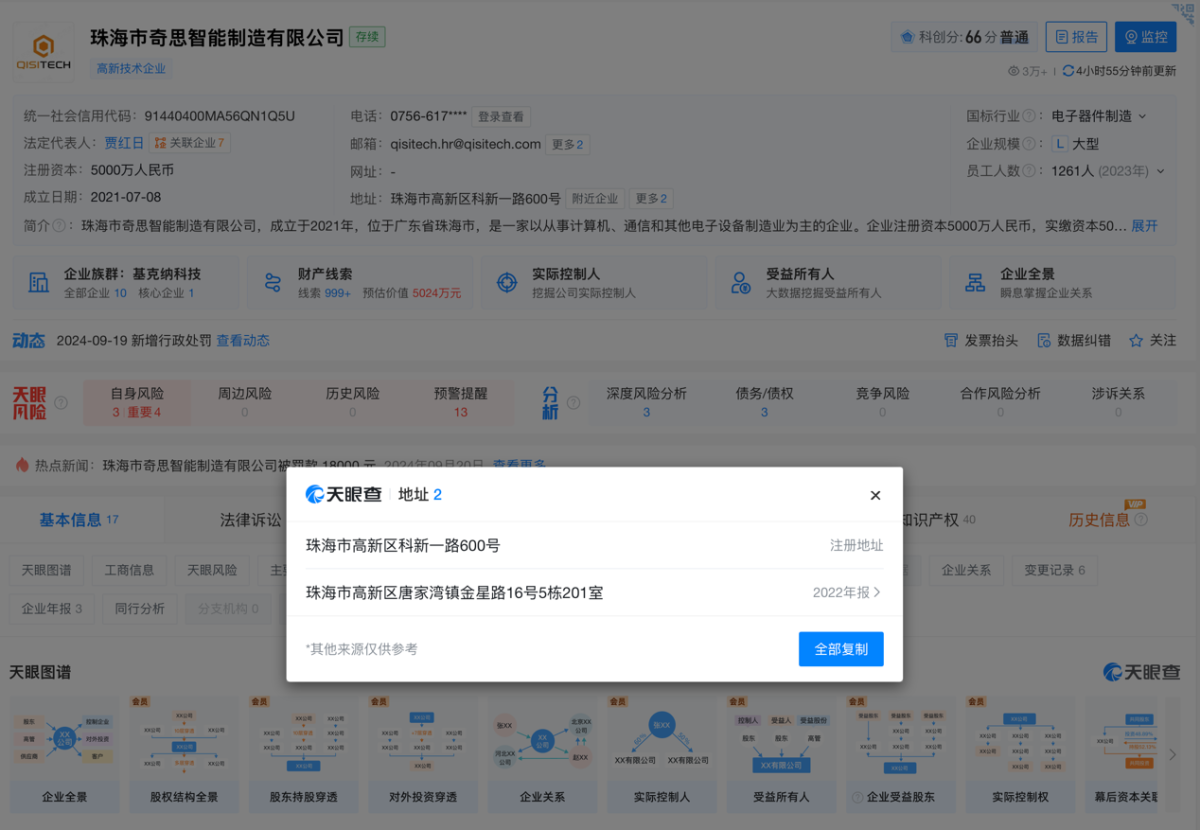Jump to 天眼风险 section chip

[212, 570]
